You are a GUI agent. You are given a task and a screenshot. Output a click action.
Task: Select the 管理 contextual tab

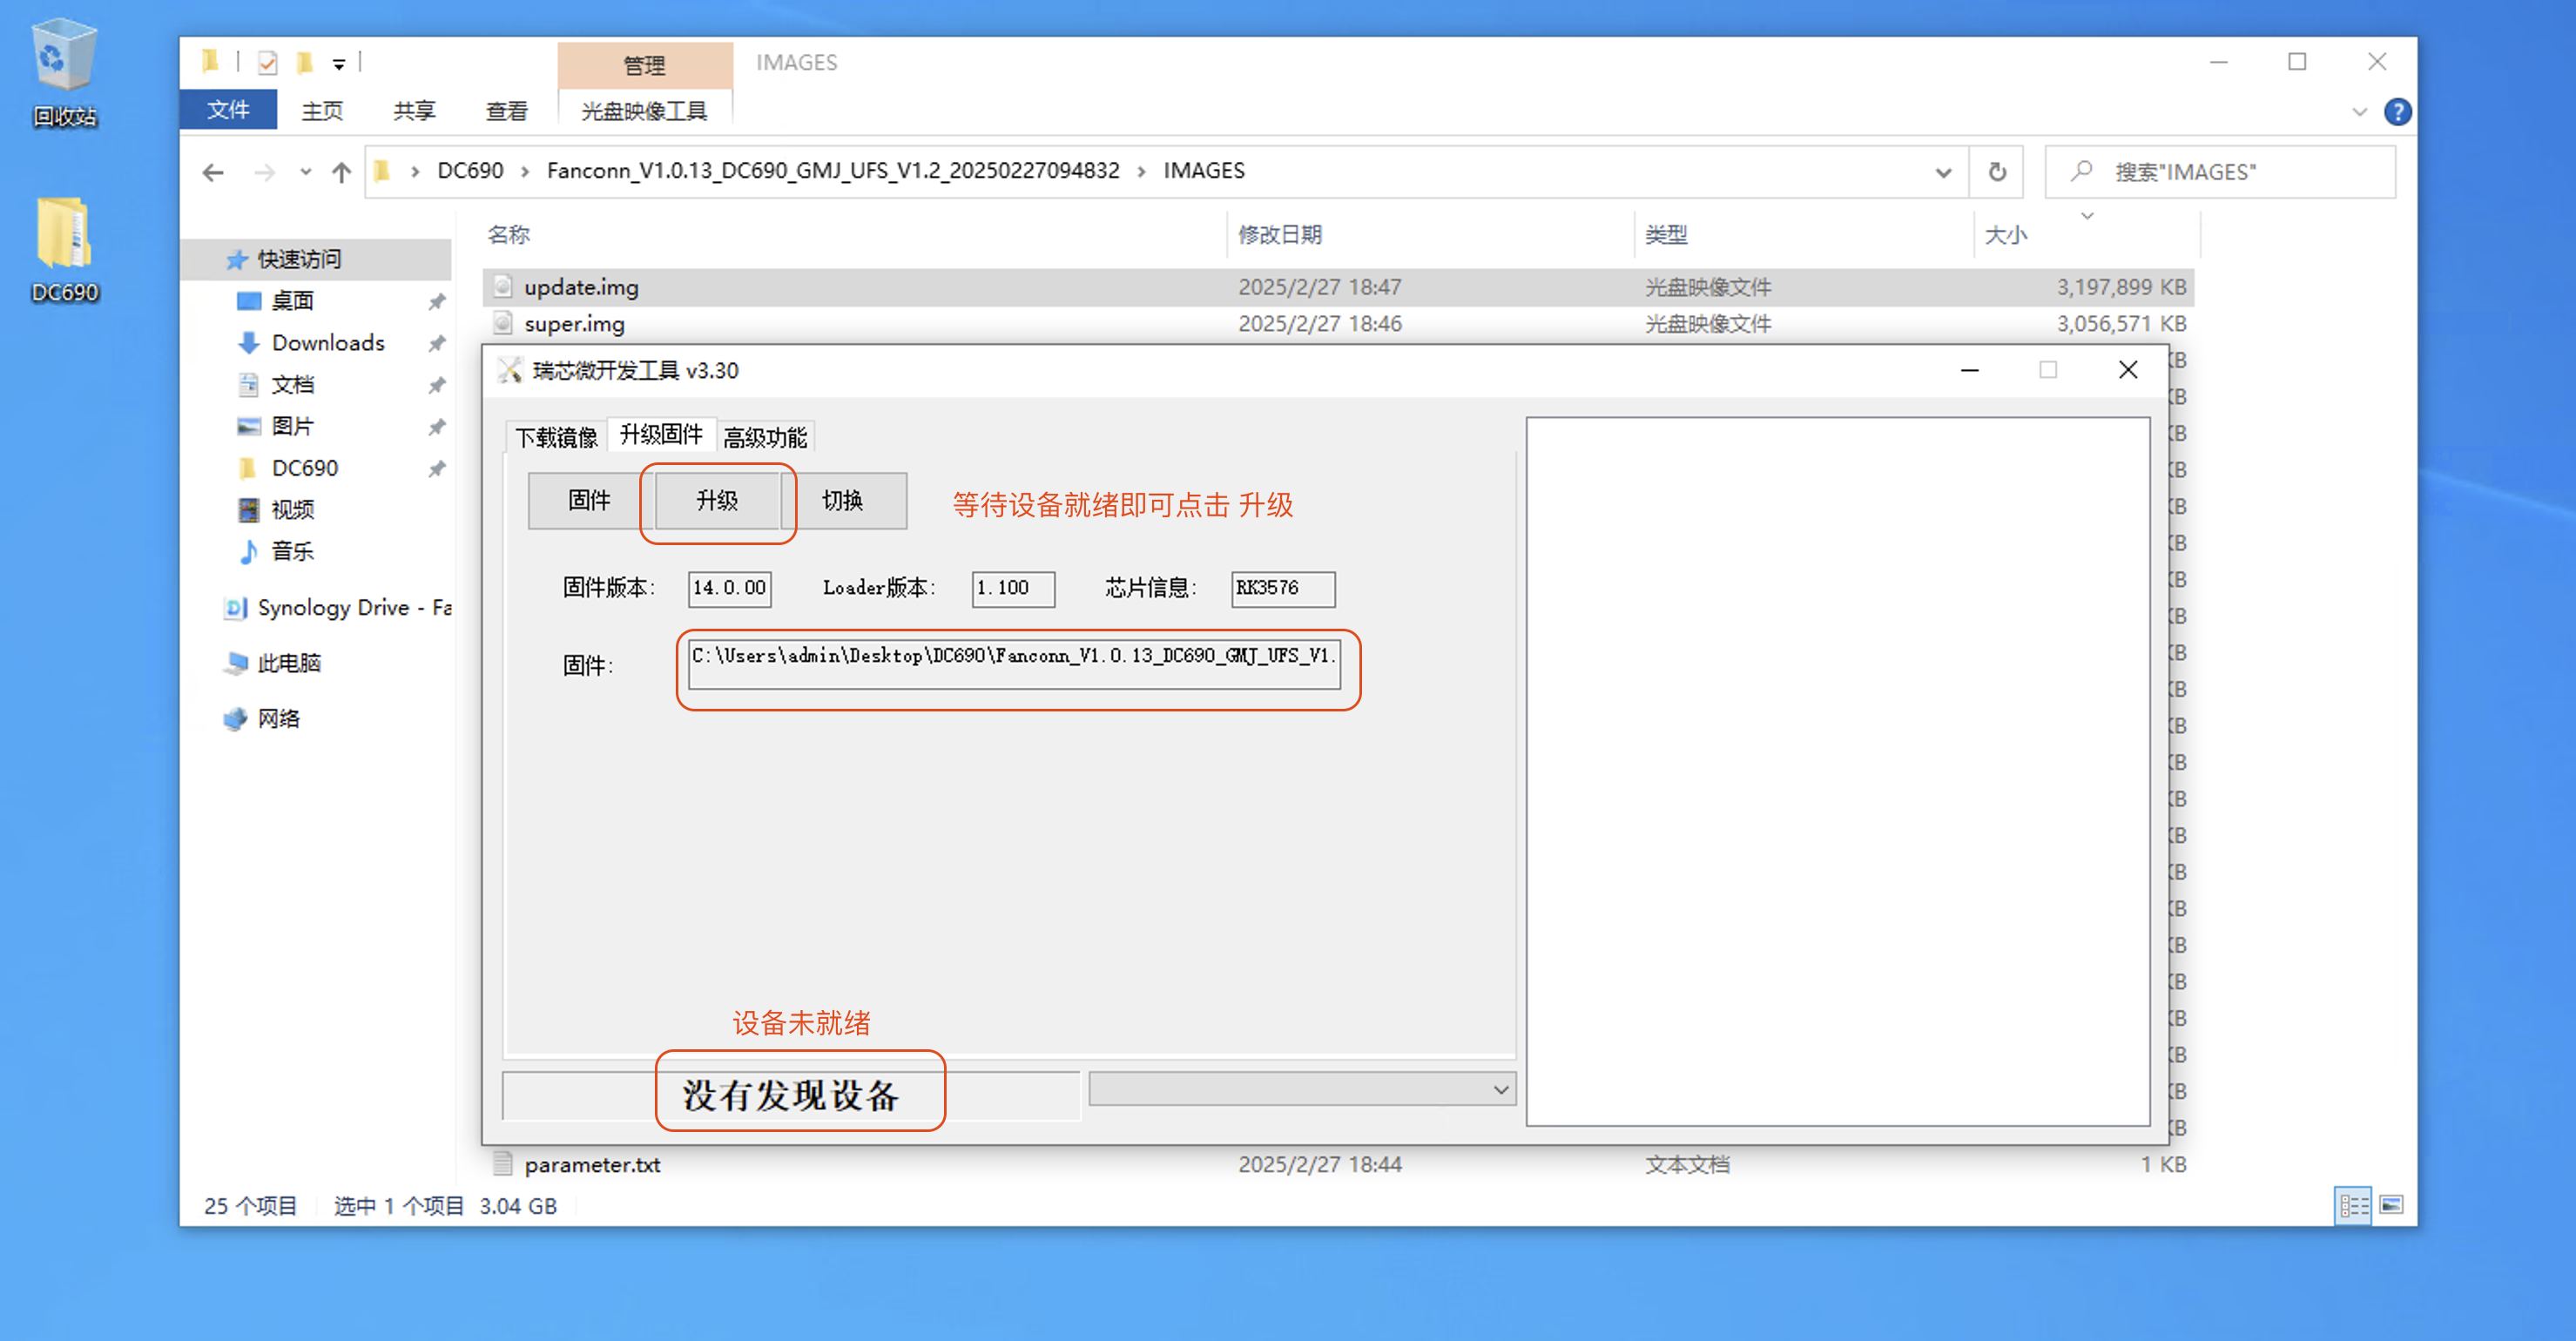[644, 65]
